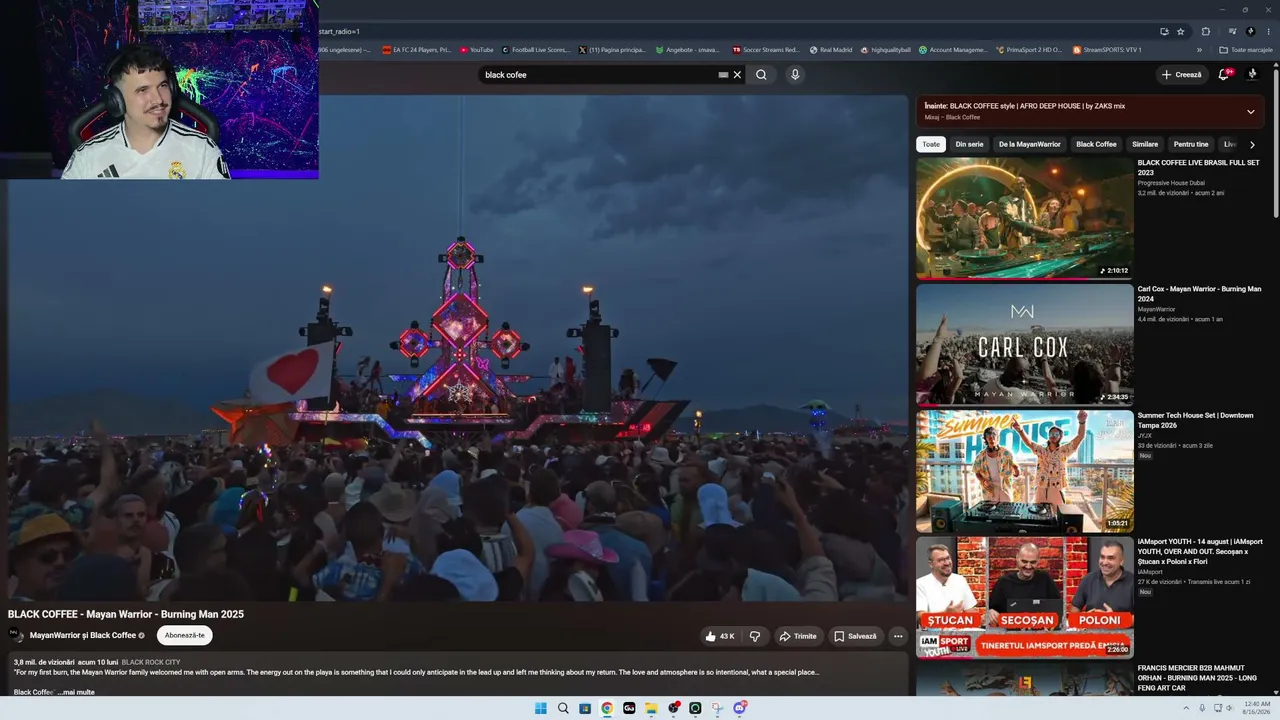Click the 'Progressive House Dubai' channel name
Screen dimensions: 1280x720
(x=1171, y=183)
